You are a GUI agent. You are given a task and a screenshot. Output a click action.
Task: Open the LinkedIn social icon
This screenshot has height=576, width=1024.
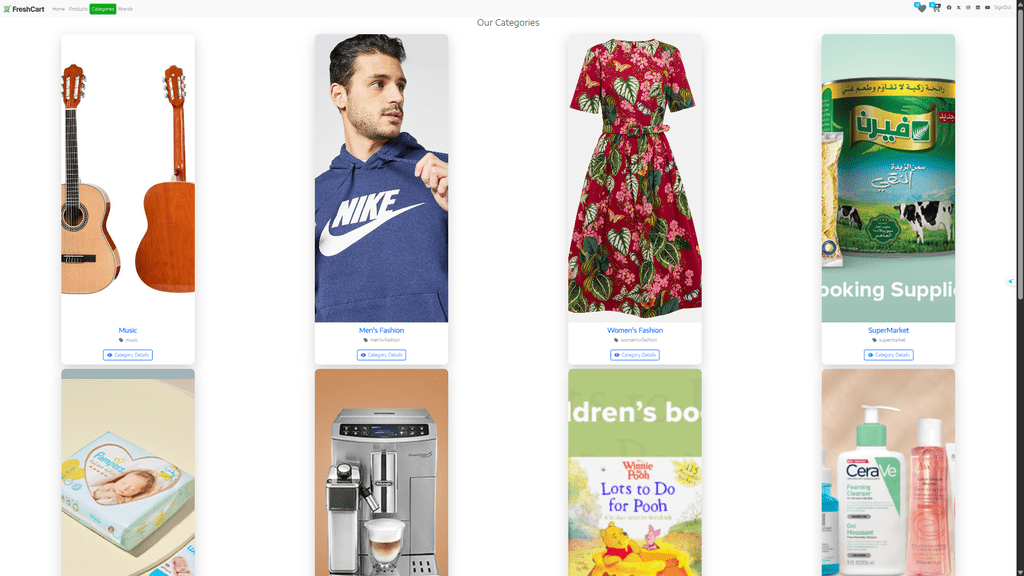(978, 8)
